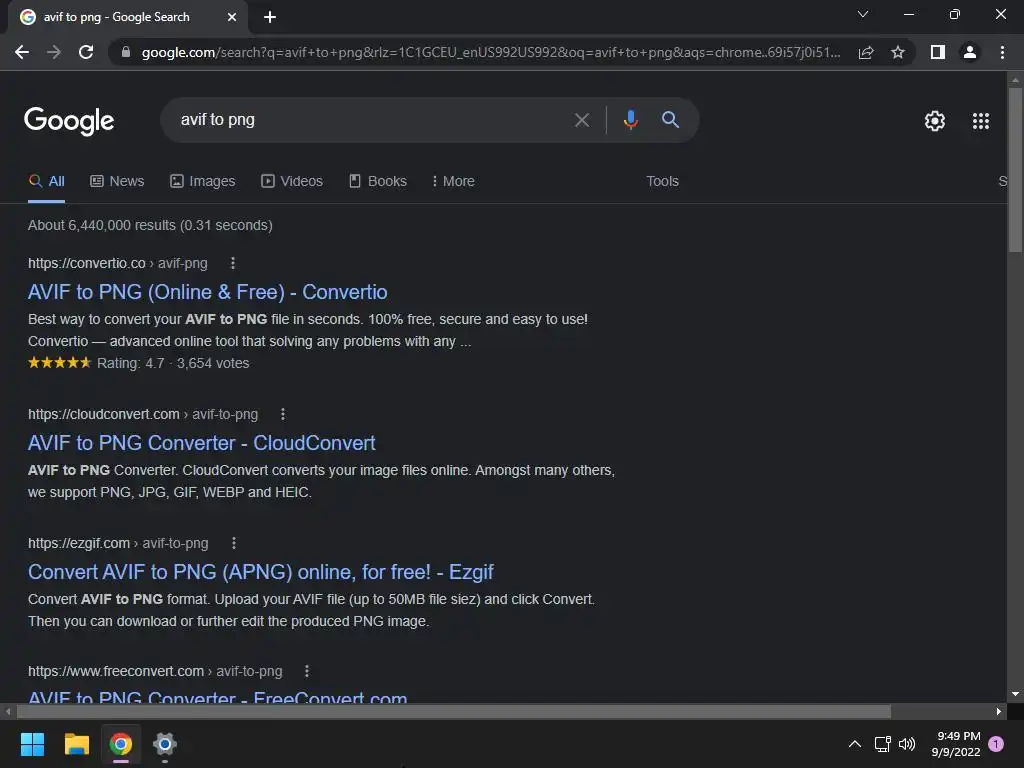This screenshot has width=1024, height=768.
Task: Clear the search box text
Action: (x=582, y=120)
